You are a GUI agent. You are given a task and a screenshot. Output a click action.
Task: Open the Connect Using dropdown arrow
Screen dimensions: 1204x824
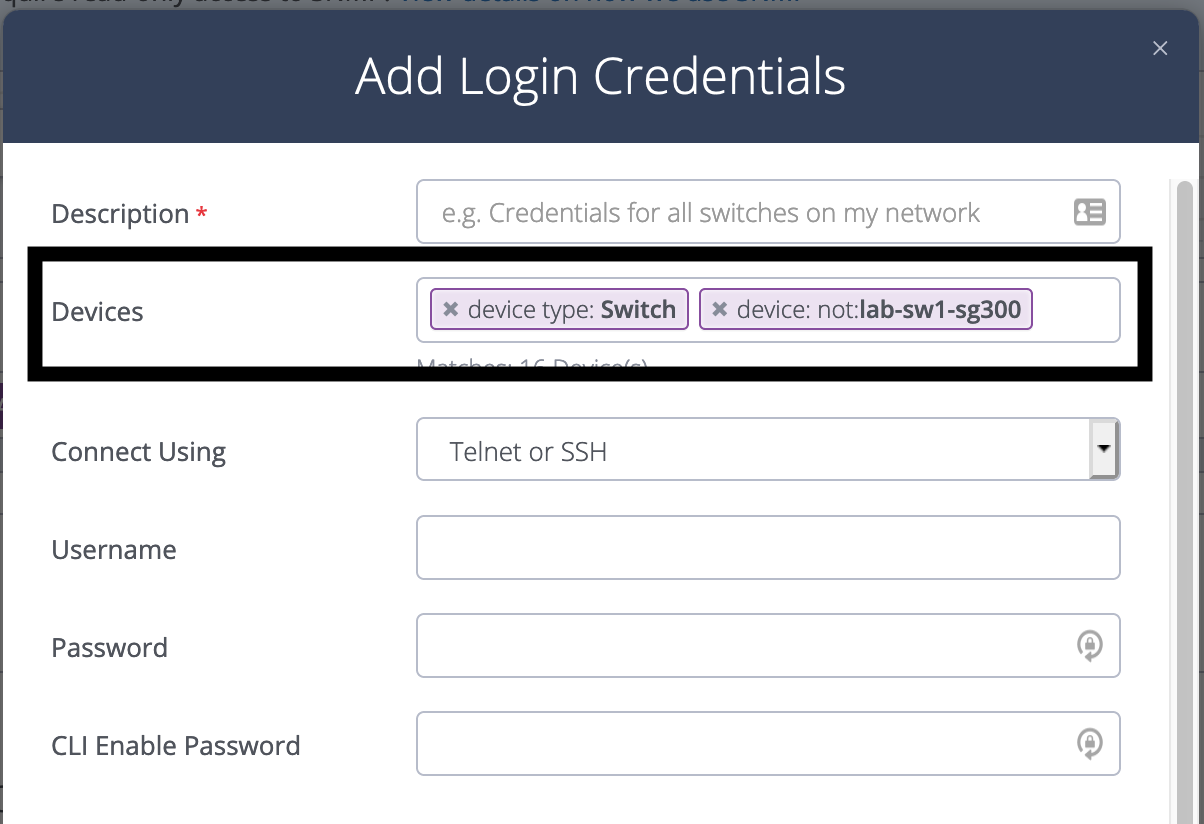(1103, 449)
